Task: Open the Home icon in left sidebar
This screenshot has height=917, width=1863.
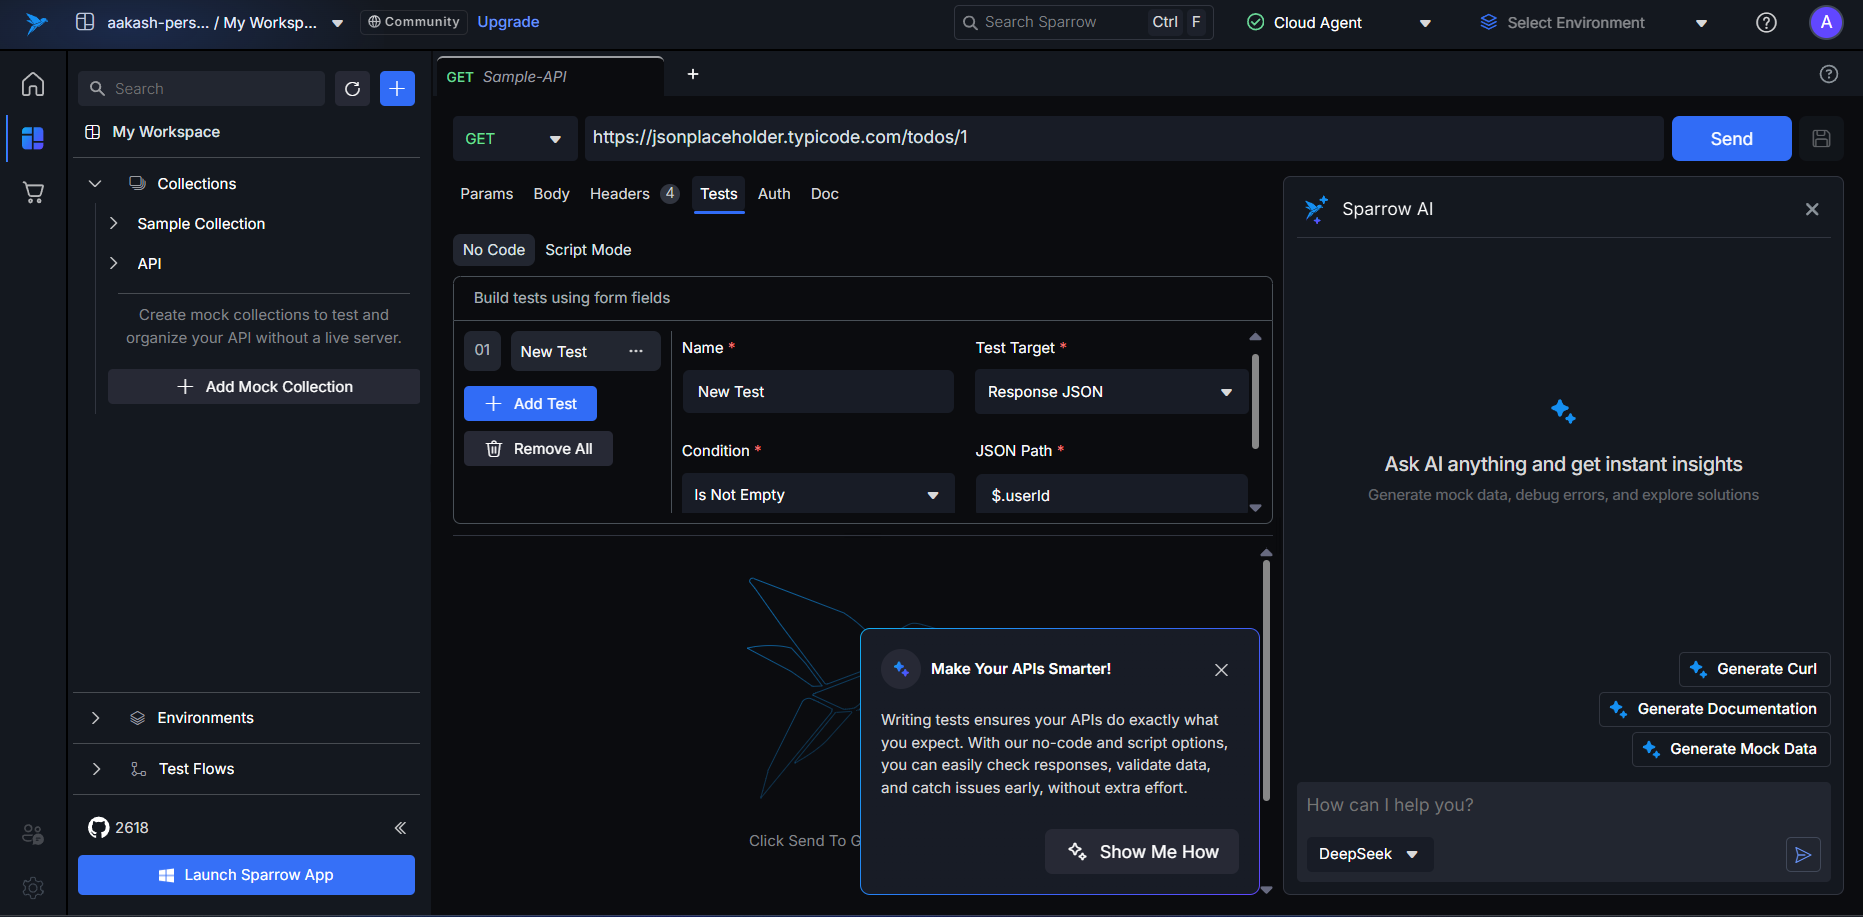Action: (x=33, y=84)
